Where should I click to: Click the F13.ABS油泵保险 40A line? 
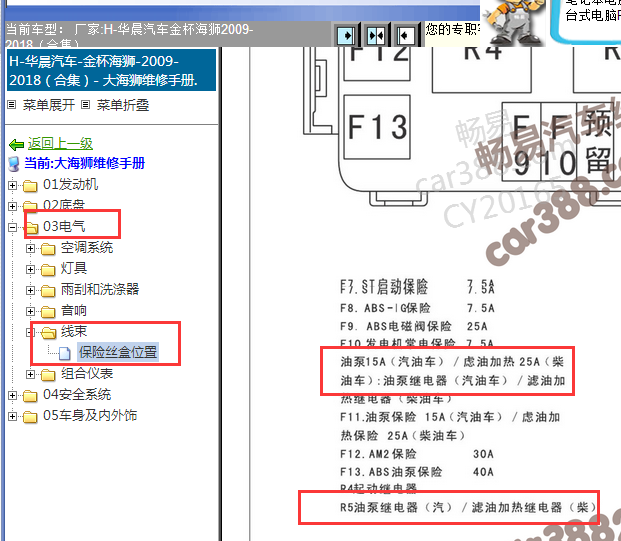417,472
